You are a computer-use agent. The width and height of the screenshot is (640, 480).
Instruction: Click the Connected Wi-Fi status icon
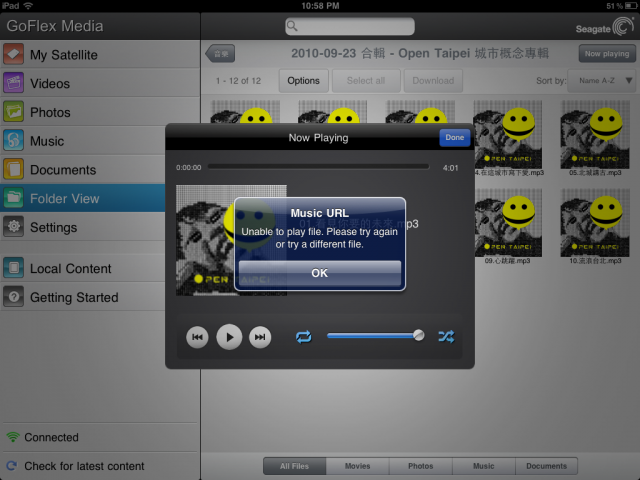[x=13, y=437]
